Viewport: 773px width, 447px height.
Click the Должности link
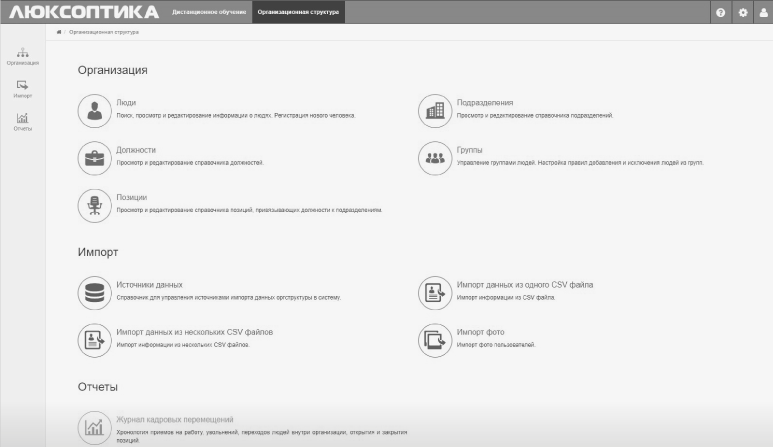(x=136, y=150)
